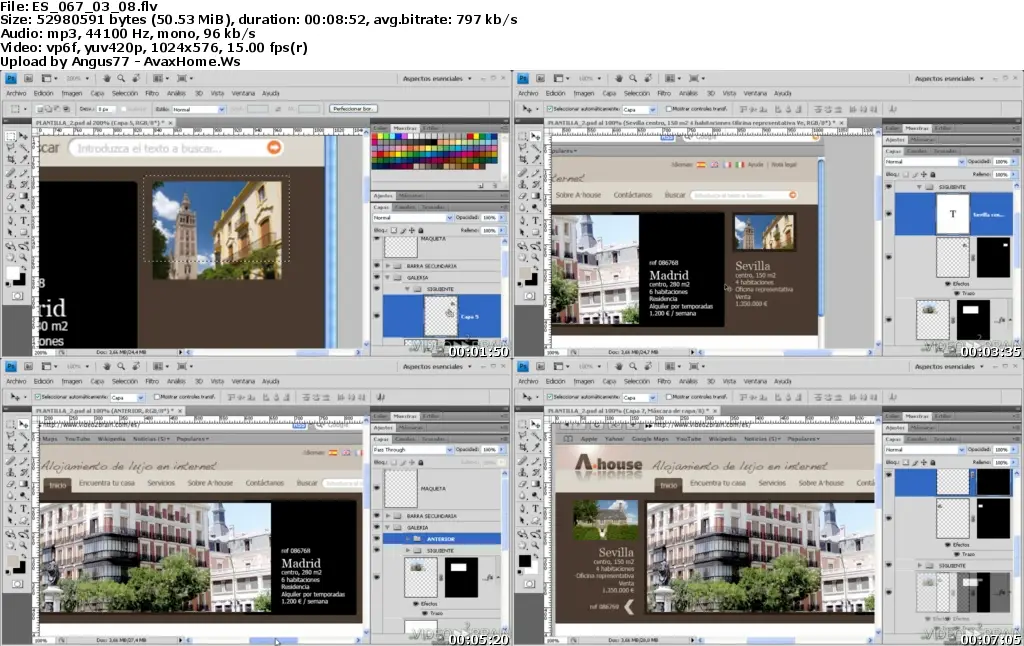Select the Eyedropper tool in 00:03:35 frame
Viewport: 1024px width, 646px height.
536,160
